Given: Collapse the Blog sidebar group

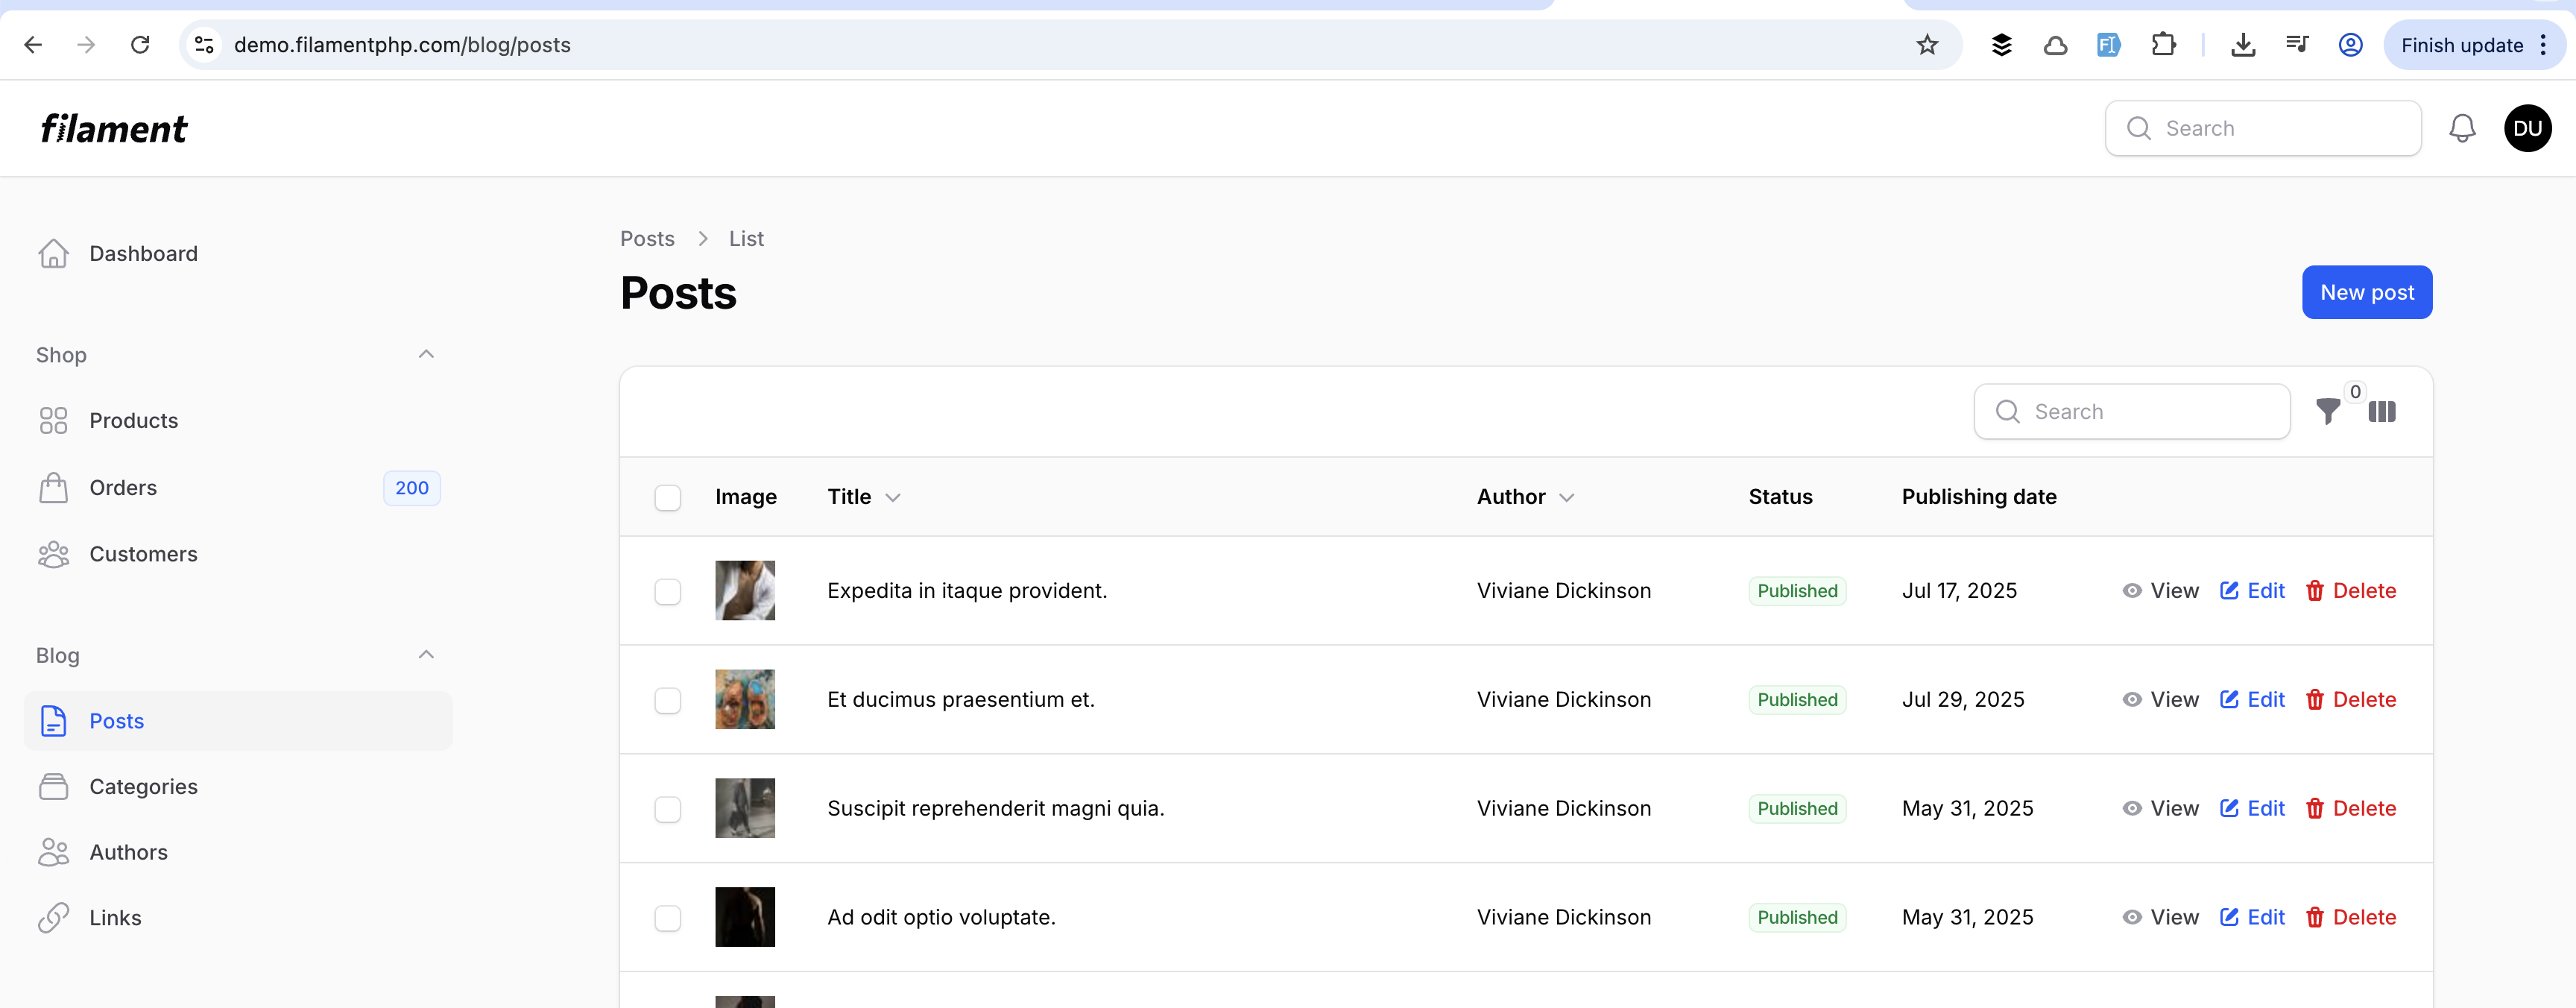Looking at the screenshot, I should click(x=426, y=655).
